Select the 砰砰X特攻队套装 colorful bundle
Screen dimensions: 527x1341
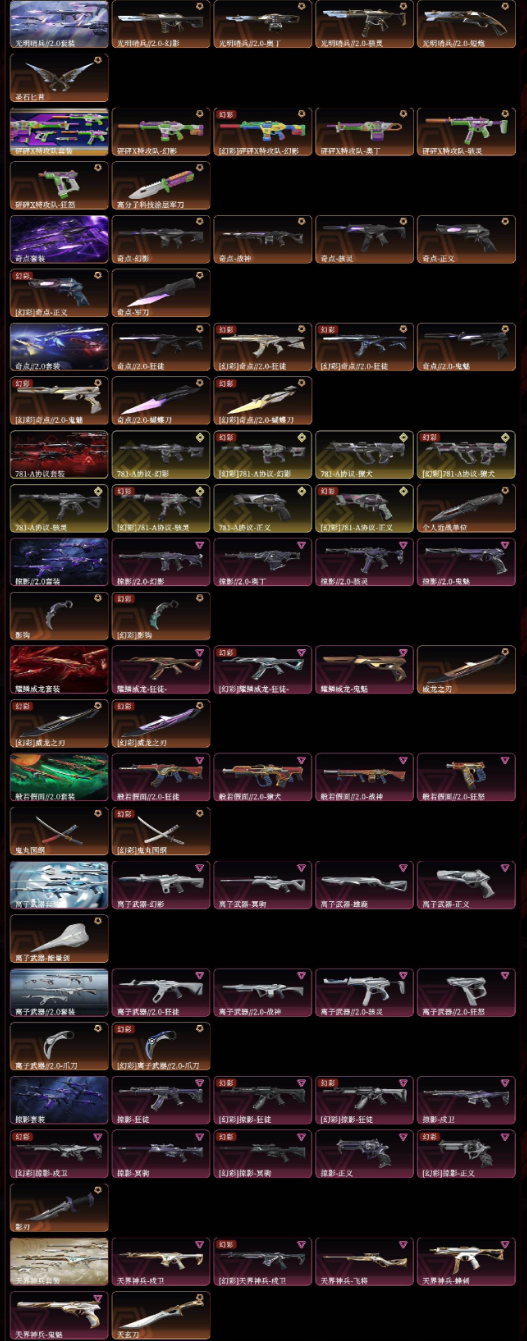click(59, 132)
